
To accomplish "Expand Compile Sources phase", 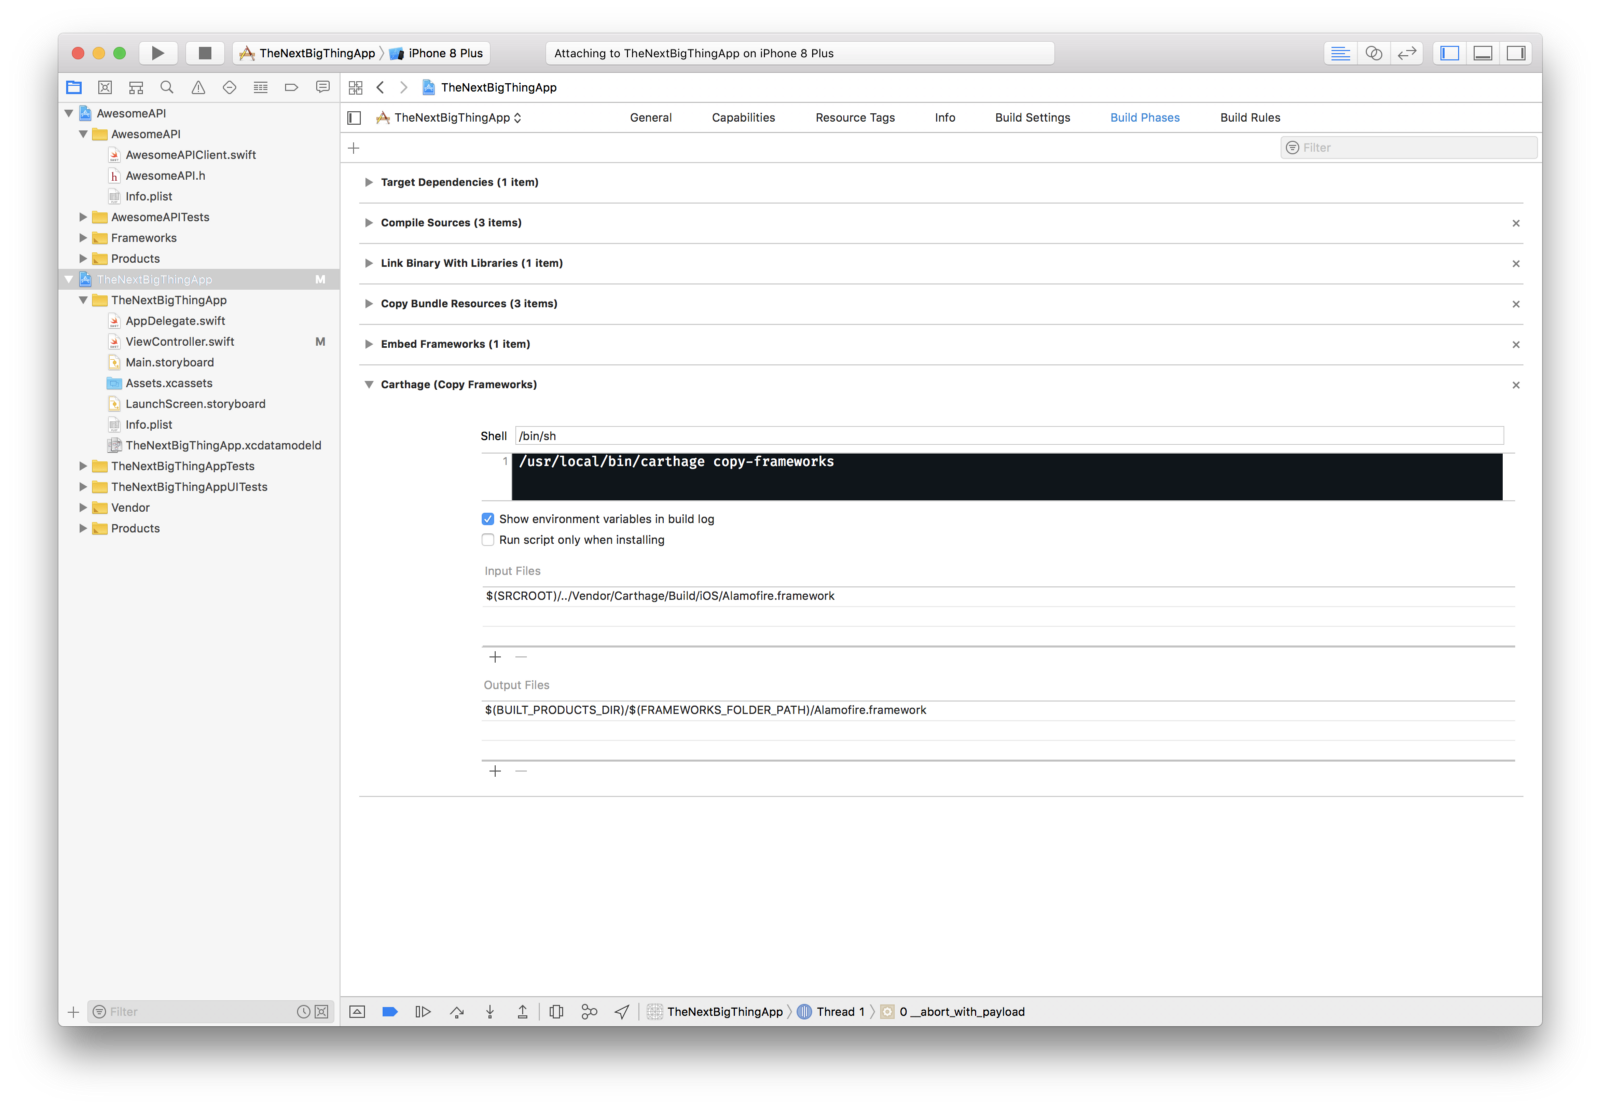I will (x=369, y=223).
